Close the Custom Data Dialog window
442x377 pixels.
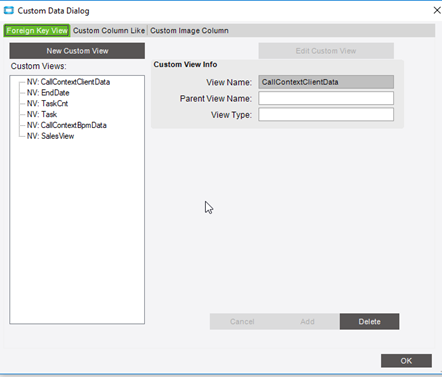point(437,10)
